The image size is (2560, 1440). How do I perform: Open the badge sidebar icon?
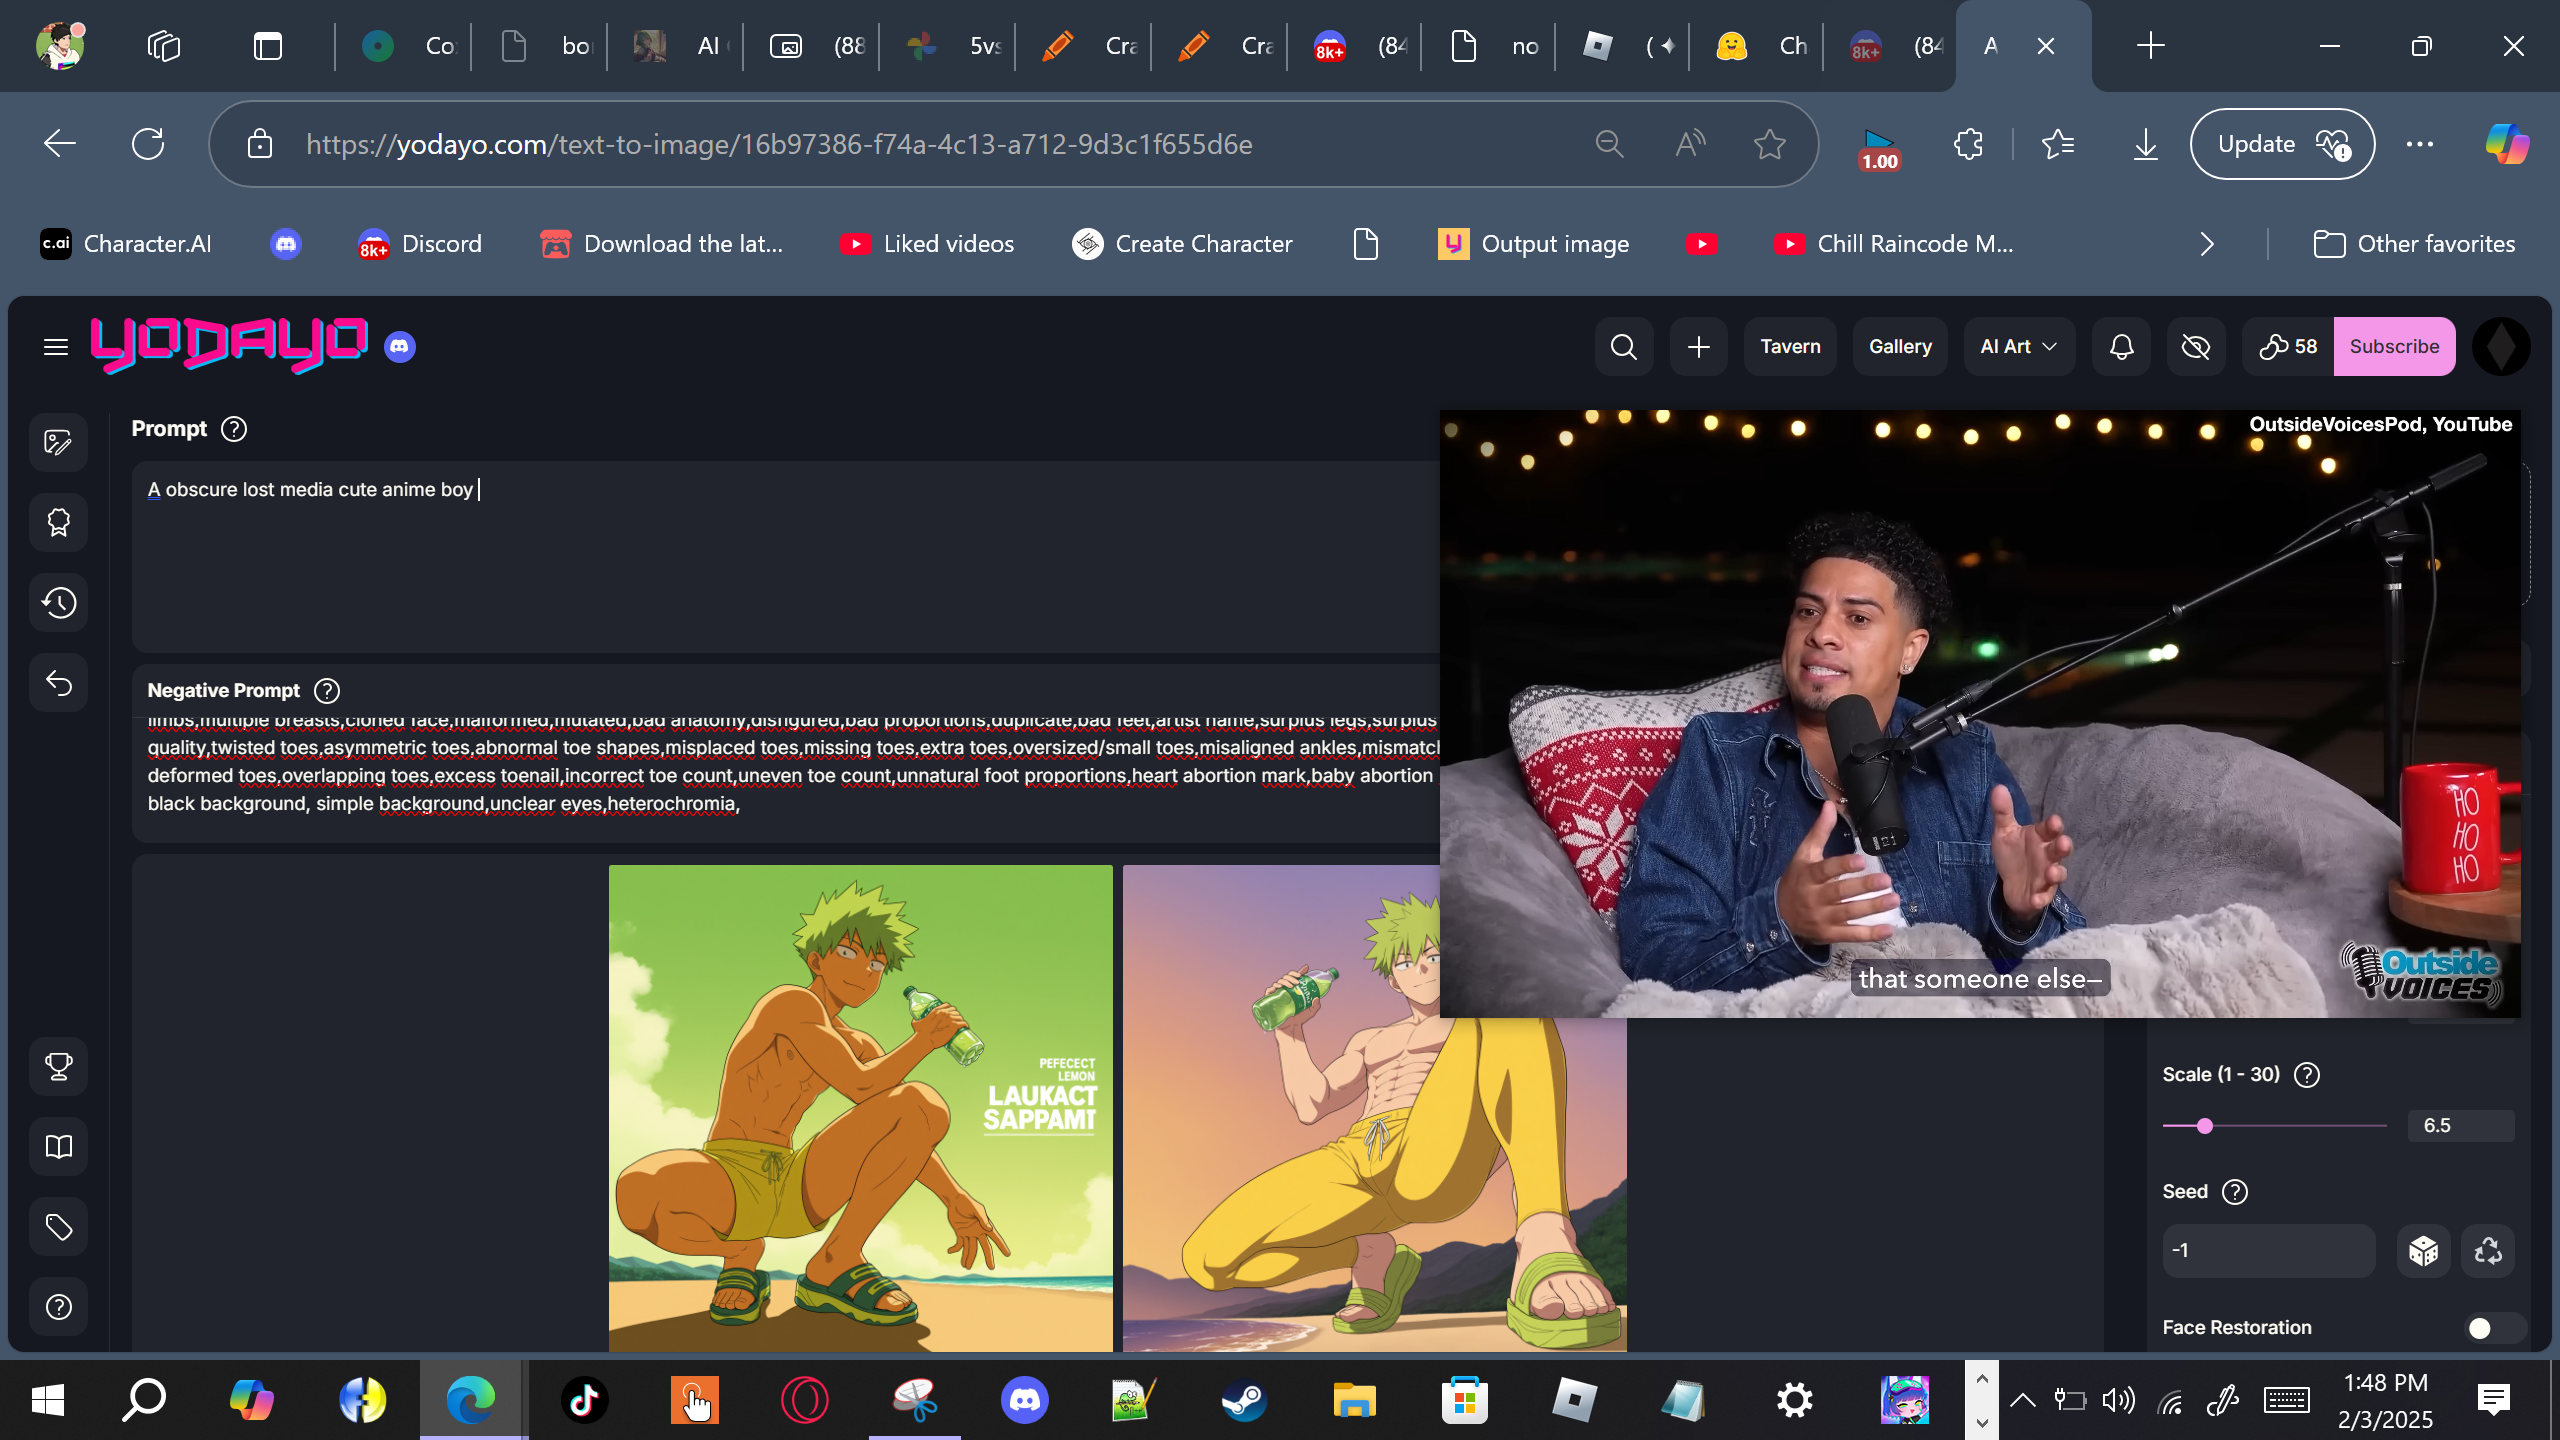[59, 522]
